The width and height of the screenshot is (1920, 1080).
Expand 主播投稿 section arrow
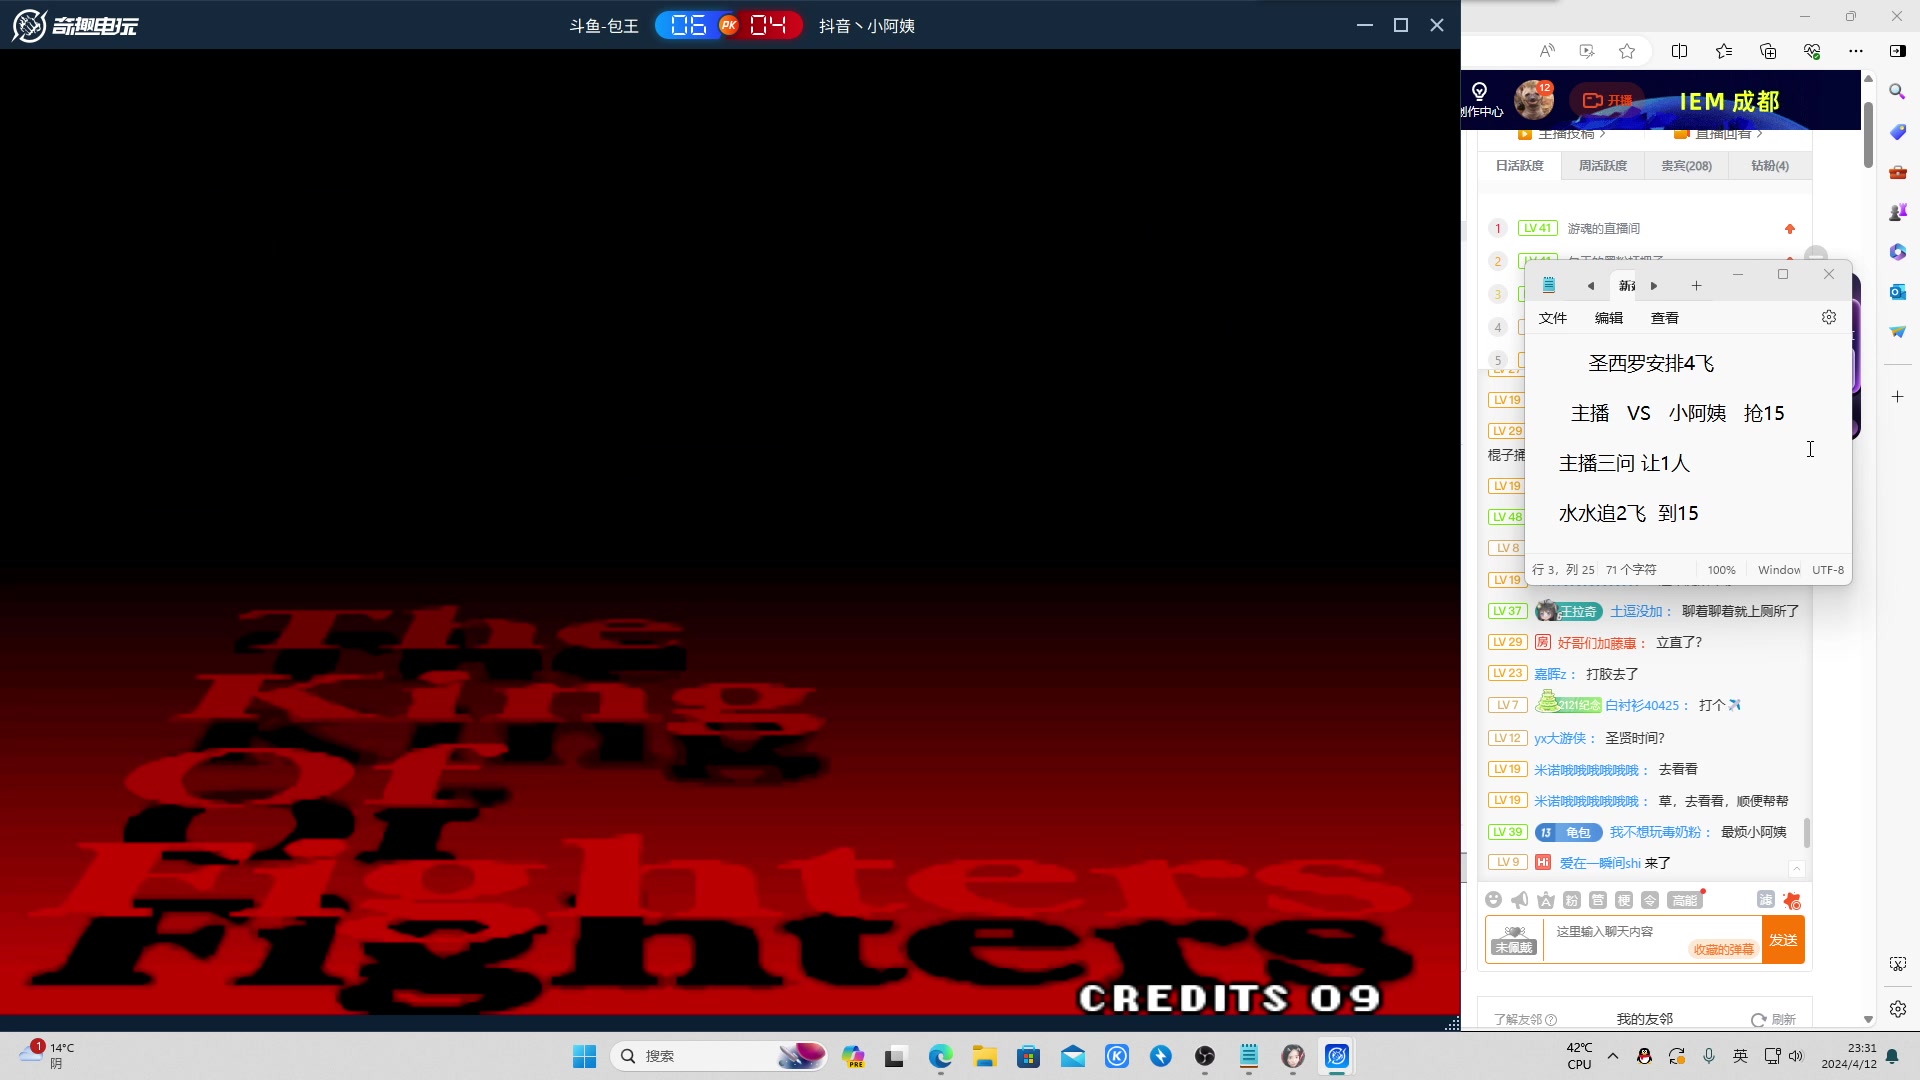click(1602, 134)
